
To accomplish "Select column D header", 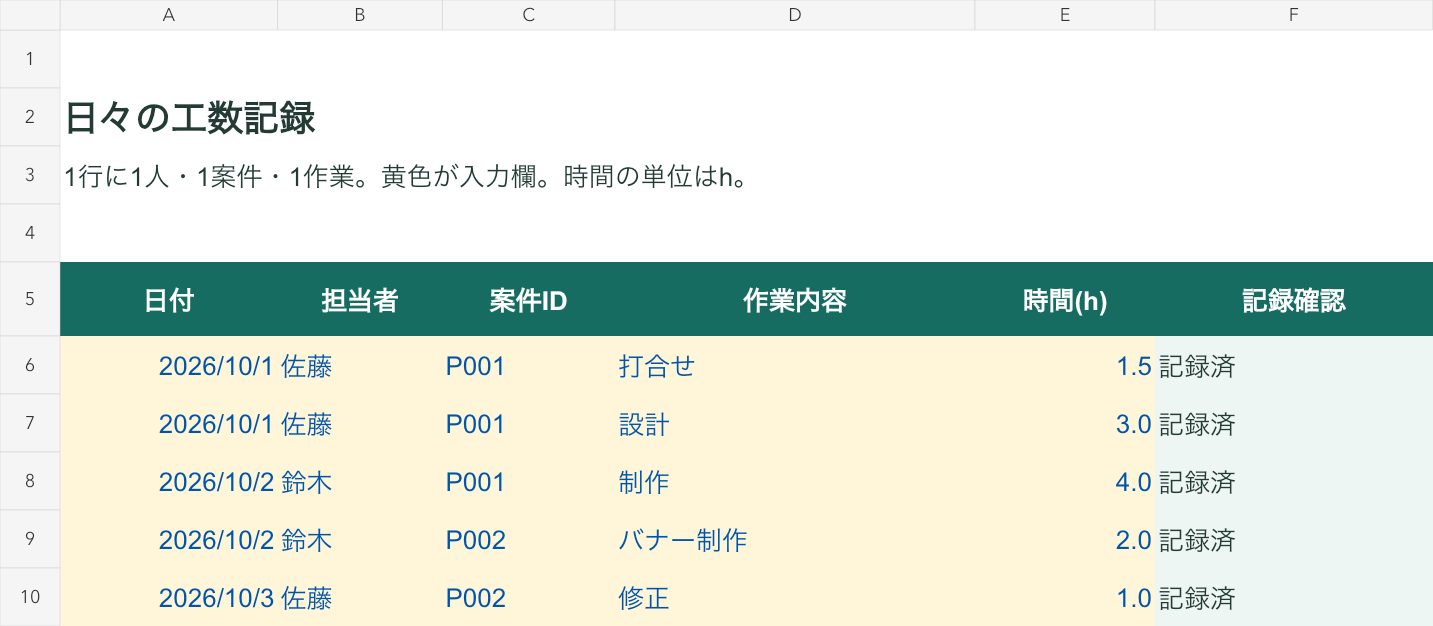I will point(795,15).
